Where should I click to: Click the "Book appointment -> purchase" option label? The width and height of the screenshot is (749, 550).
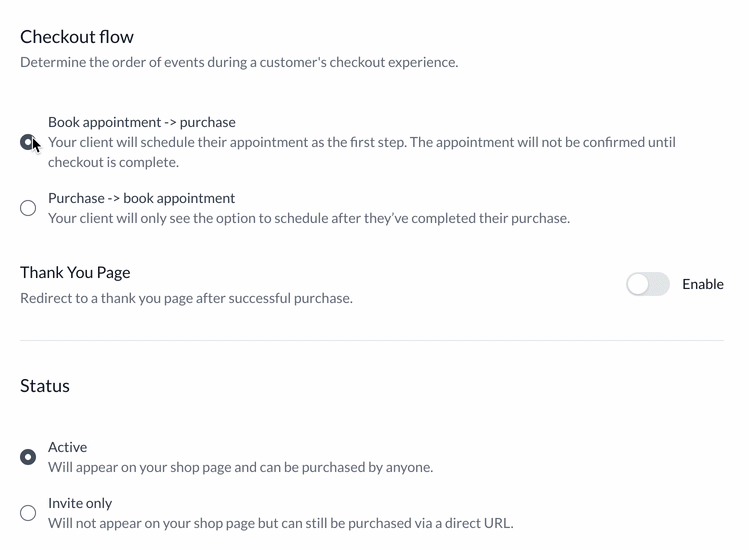[142, 122]
